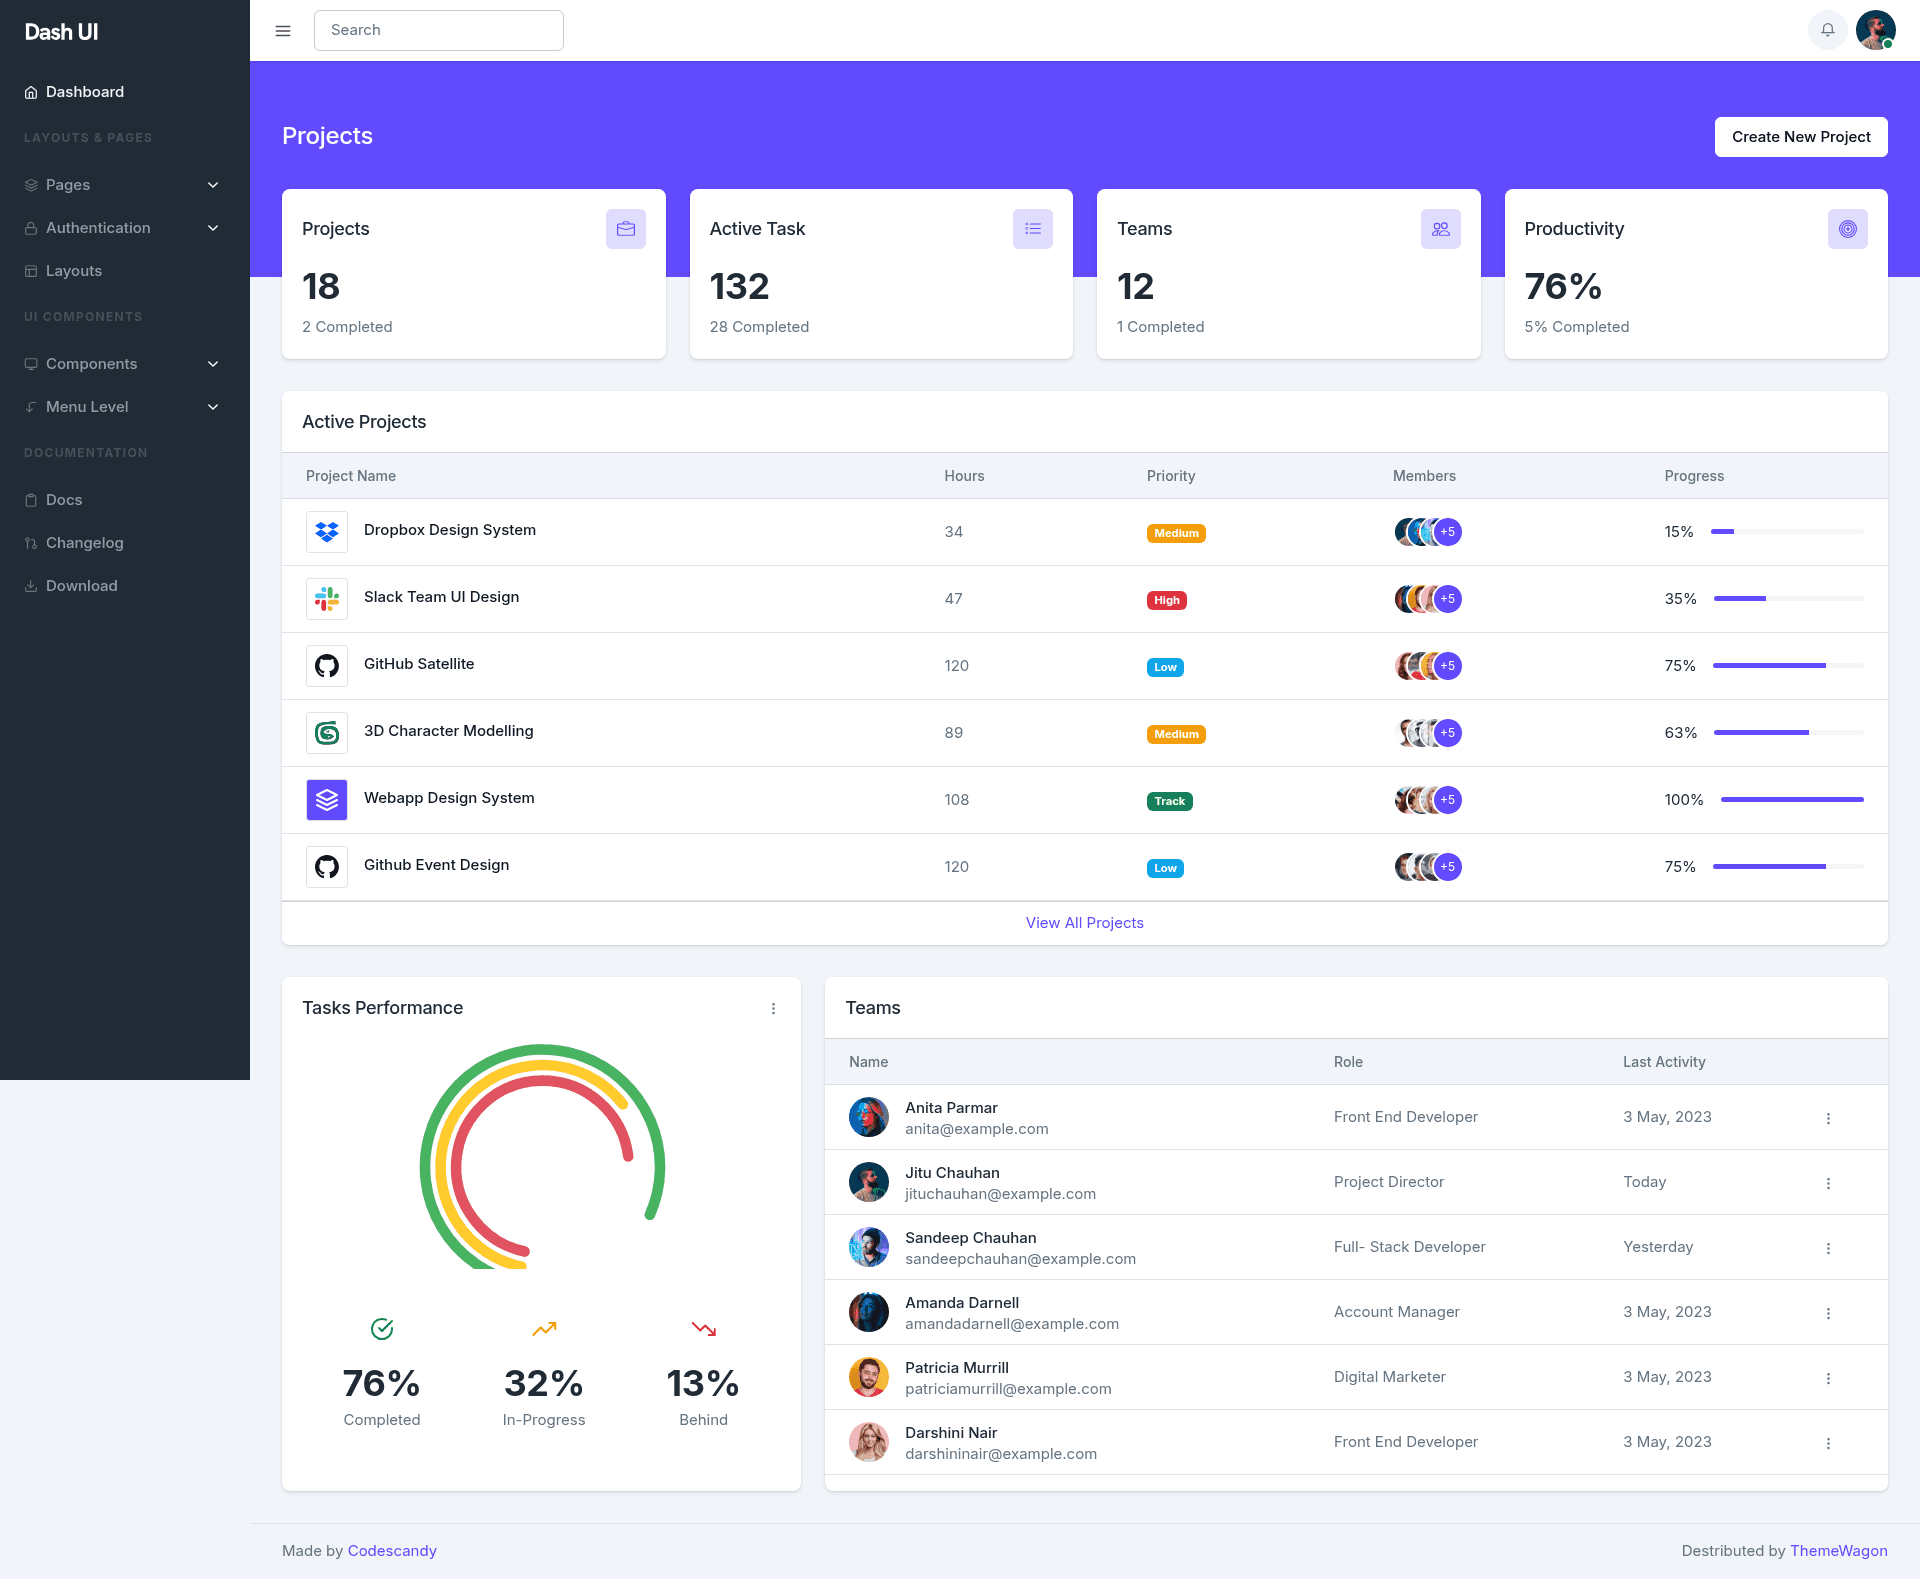1920x1579 pixels.
Task: Expand the Authentication sidebar chevron
Action: pos(213,228)
